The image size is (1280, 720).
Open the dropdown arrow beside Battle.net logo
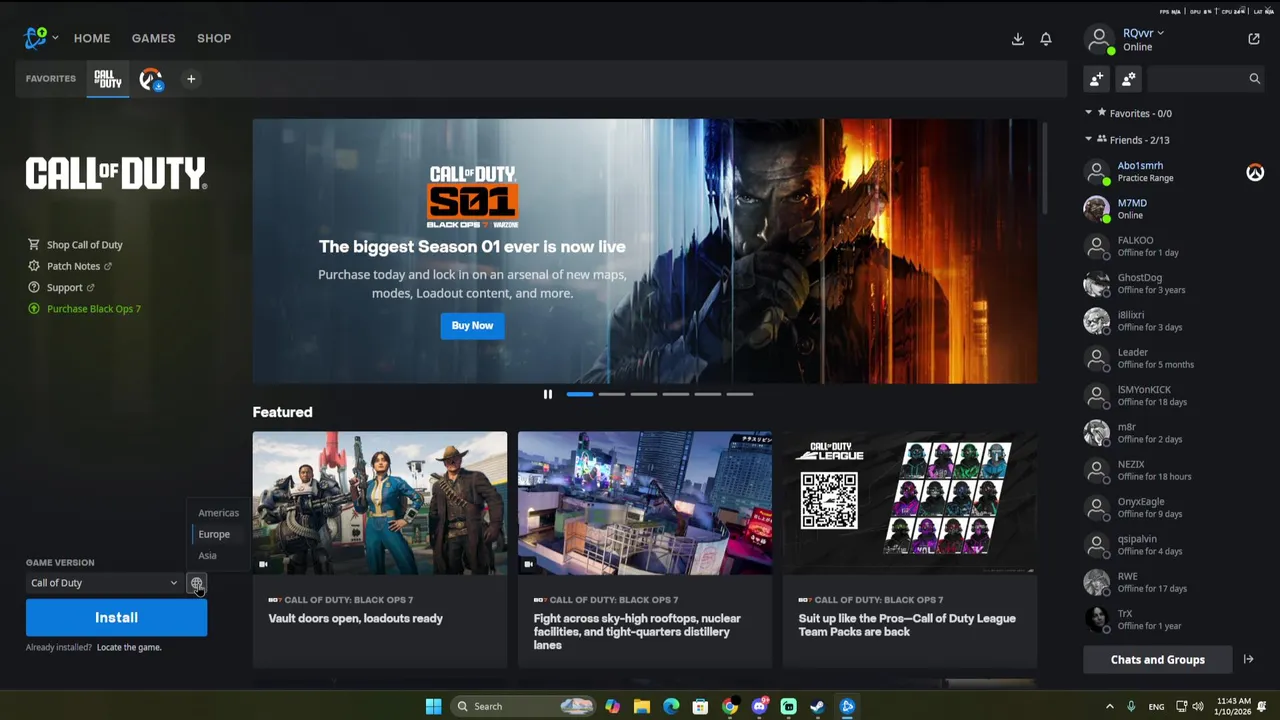(55, 38)
